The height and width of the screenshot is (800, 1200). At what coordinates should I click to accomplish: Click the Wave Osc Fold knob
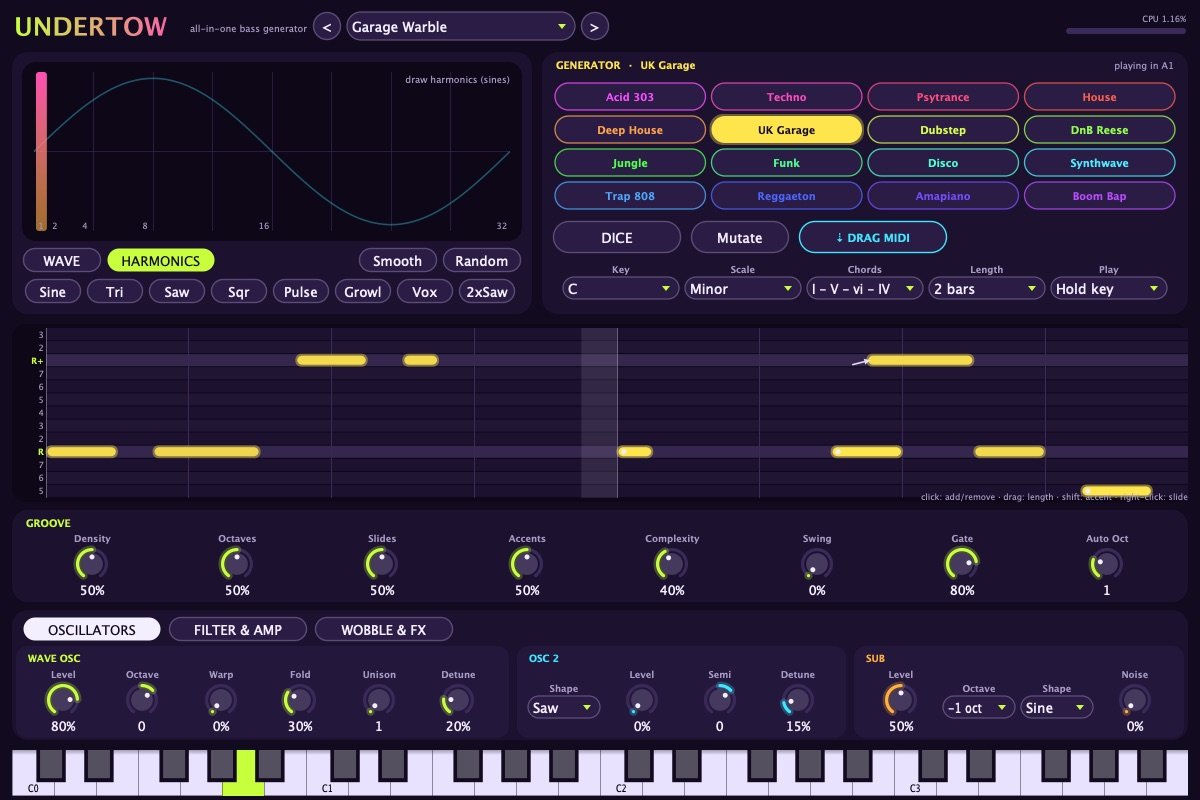click(300, 700)
